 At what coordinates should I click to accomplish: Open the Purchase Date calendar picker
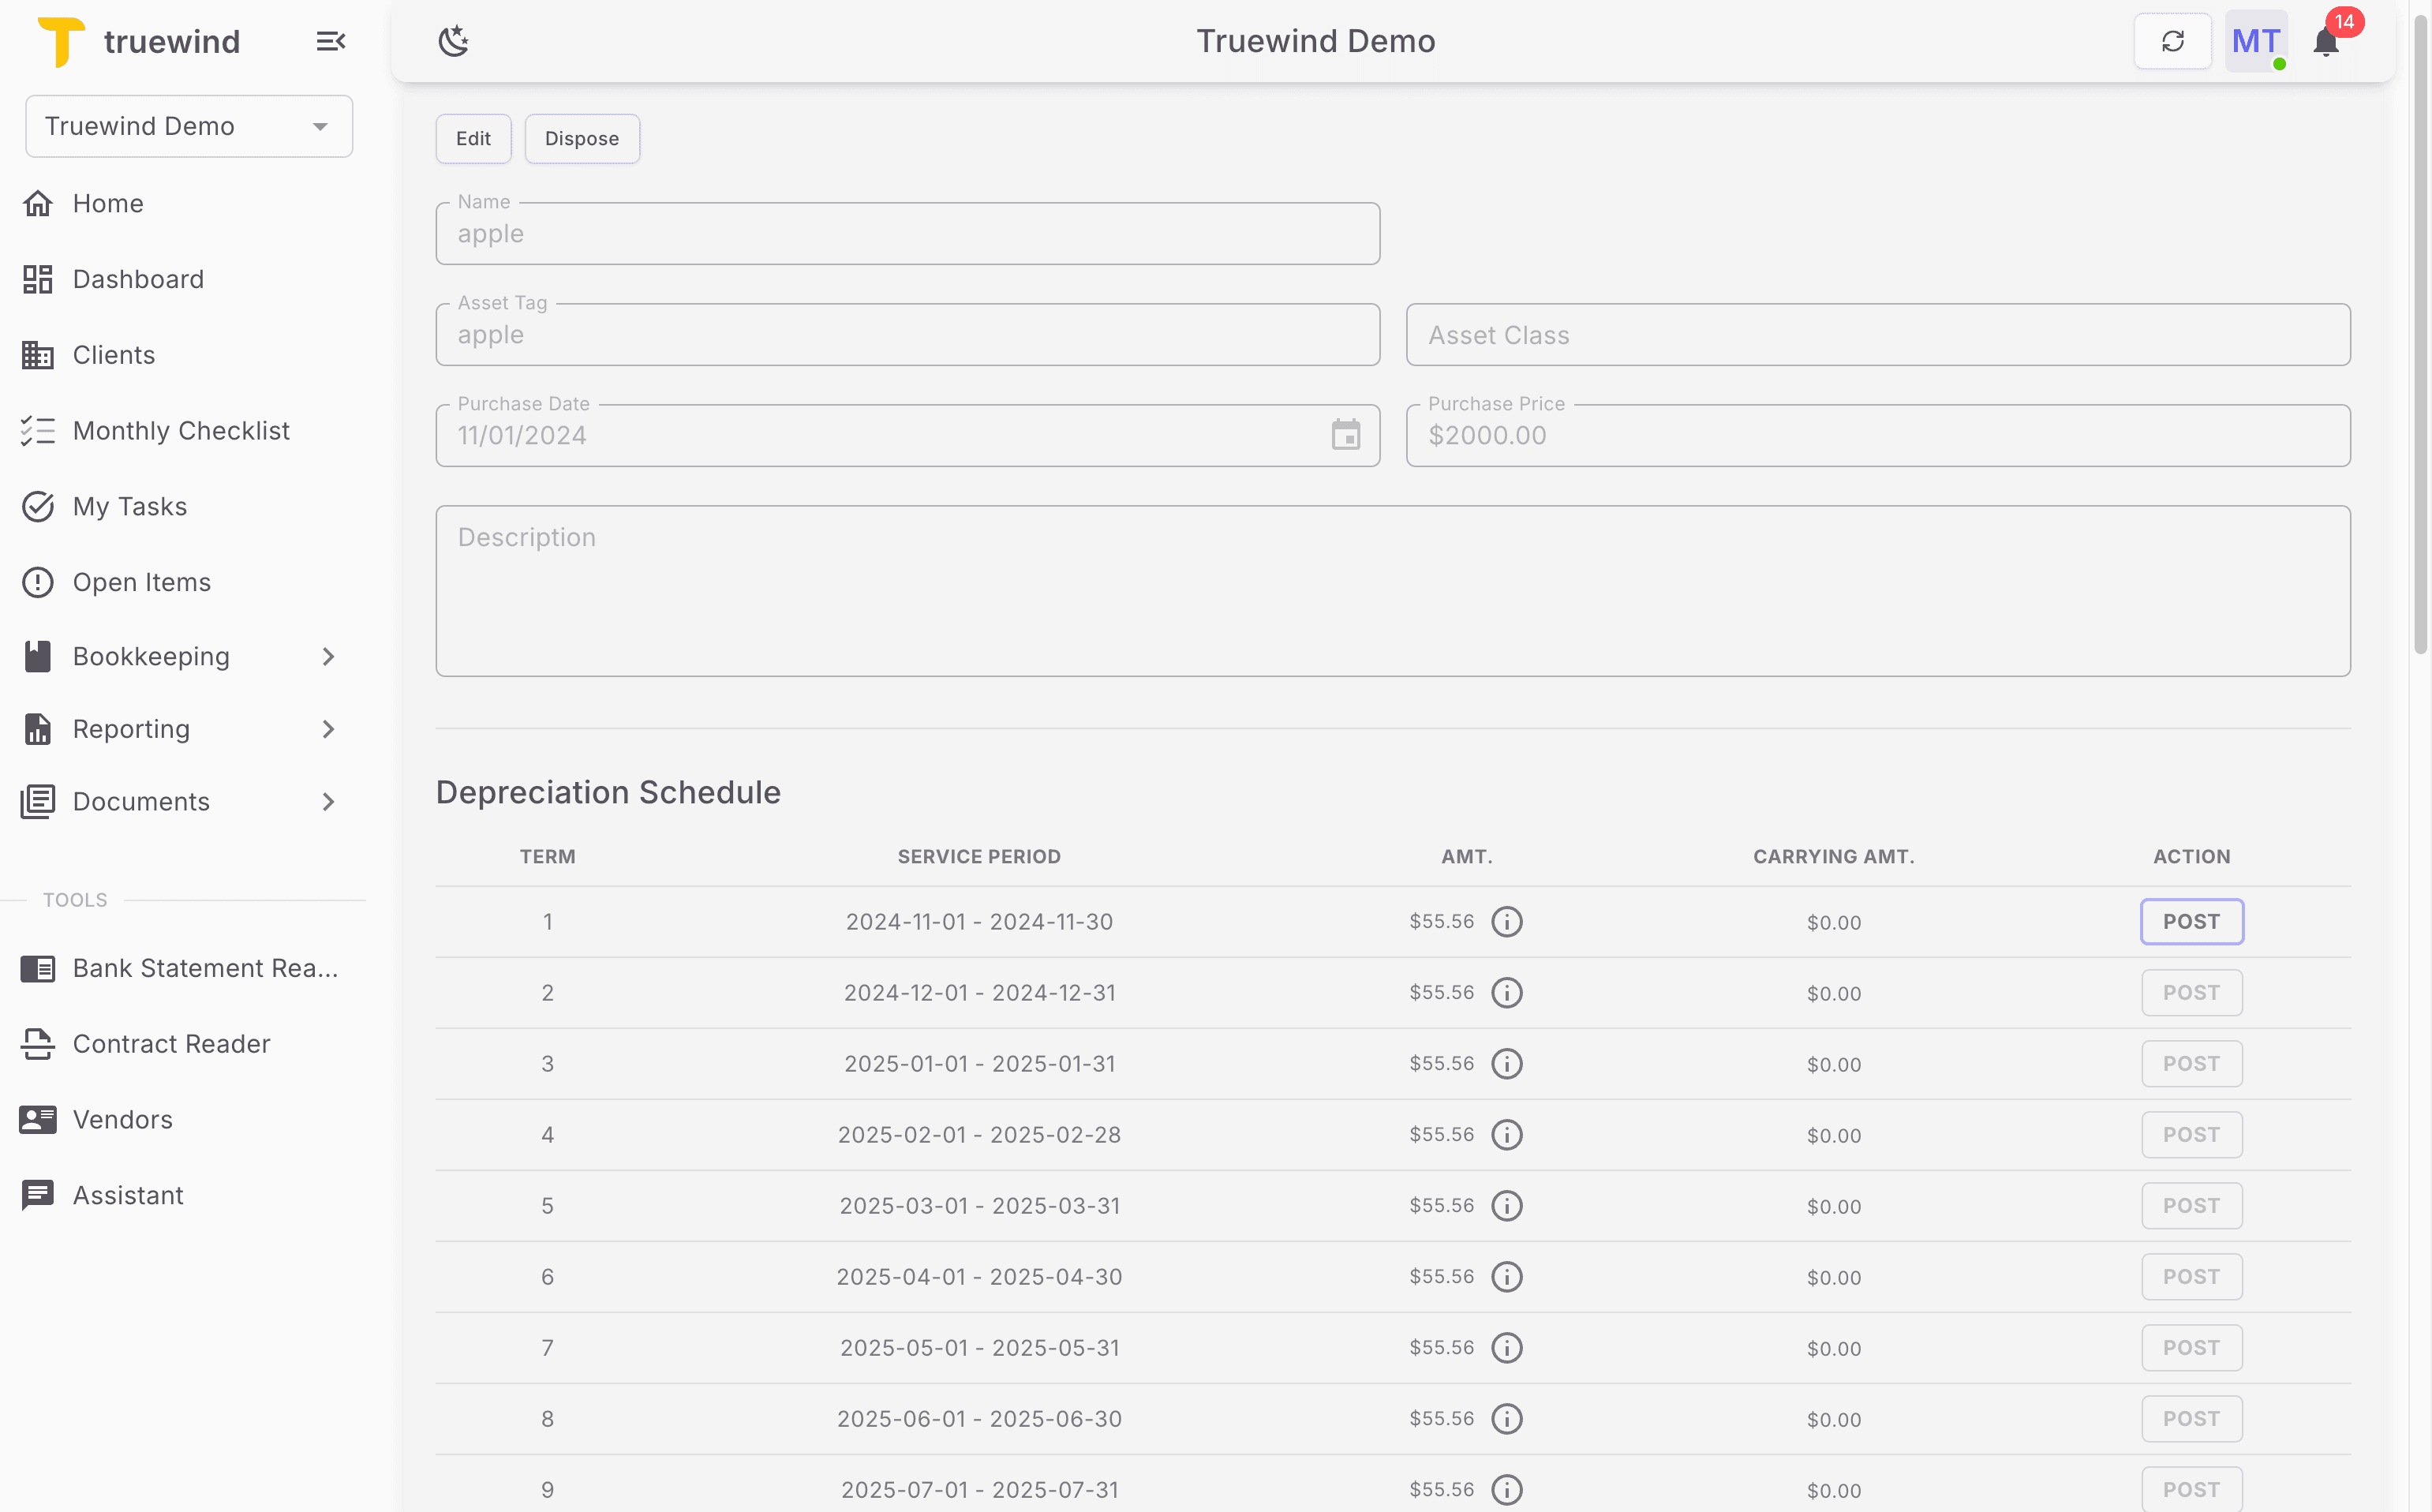pos(1346,435)
